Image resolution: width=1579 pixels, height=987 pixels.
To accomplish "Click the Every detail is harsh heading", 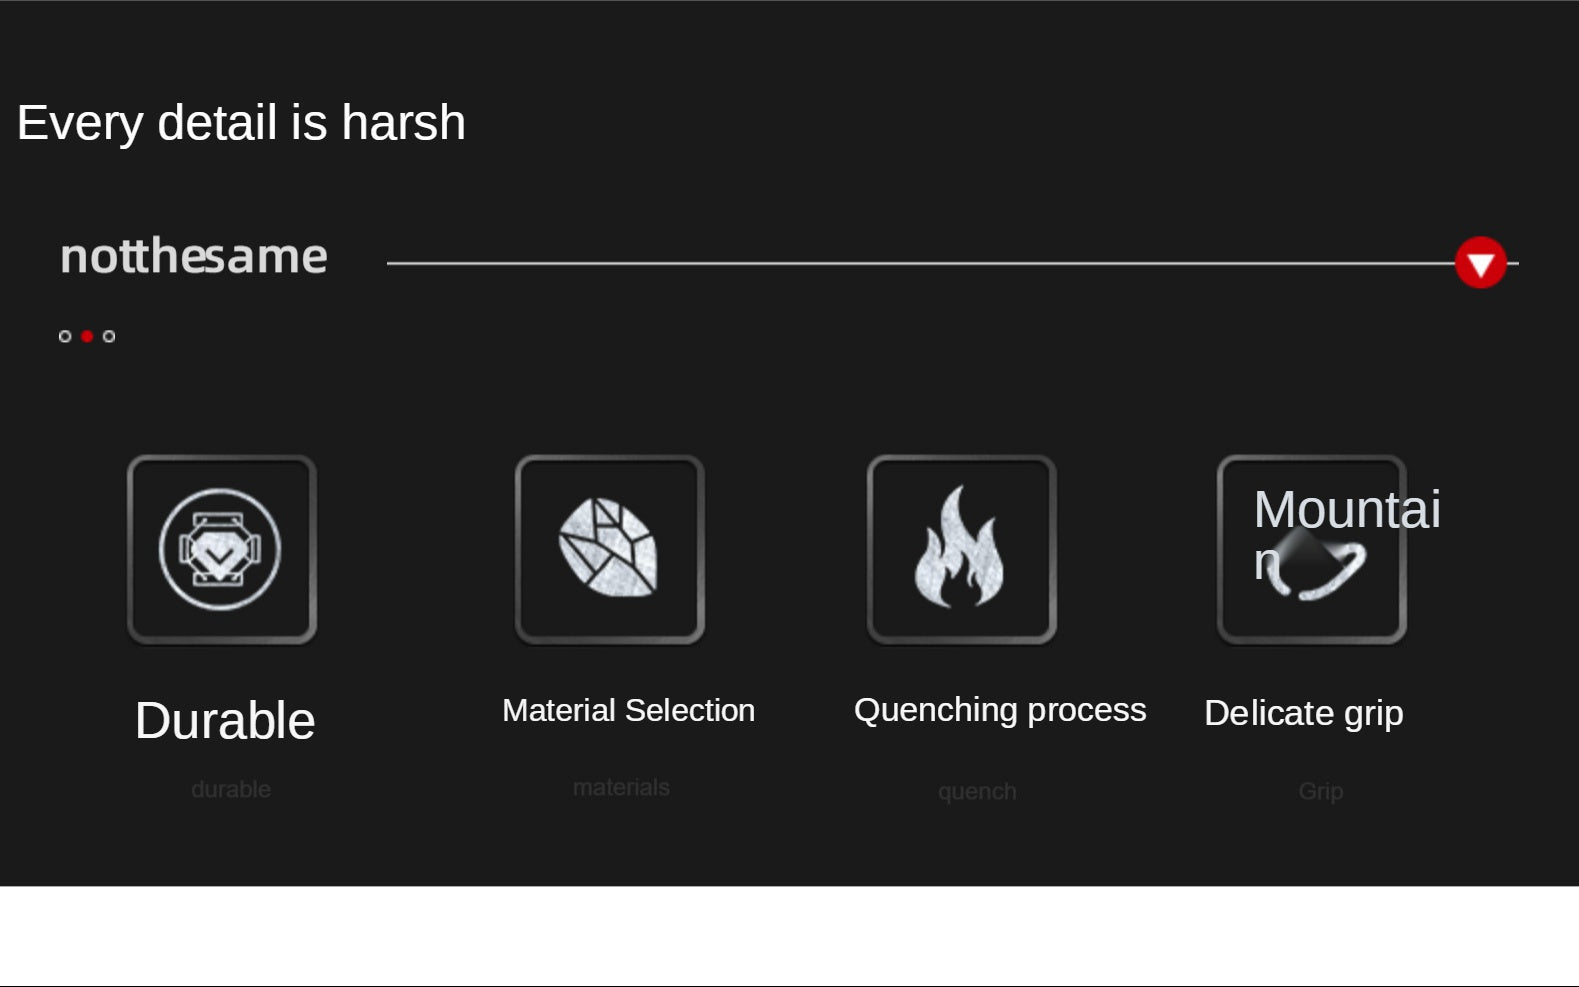I will coord(241,123).
